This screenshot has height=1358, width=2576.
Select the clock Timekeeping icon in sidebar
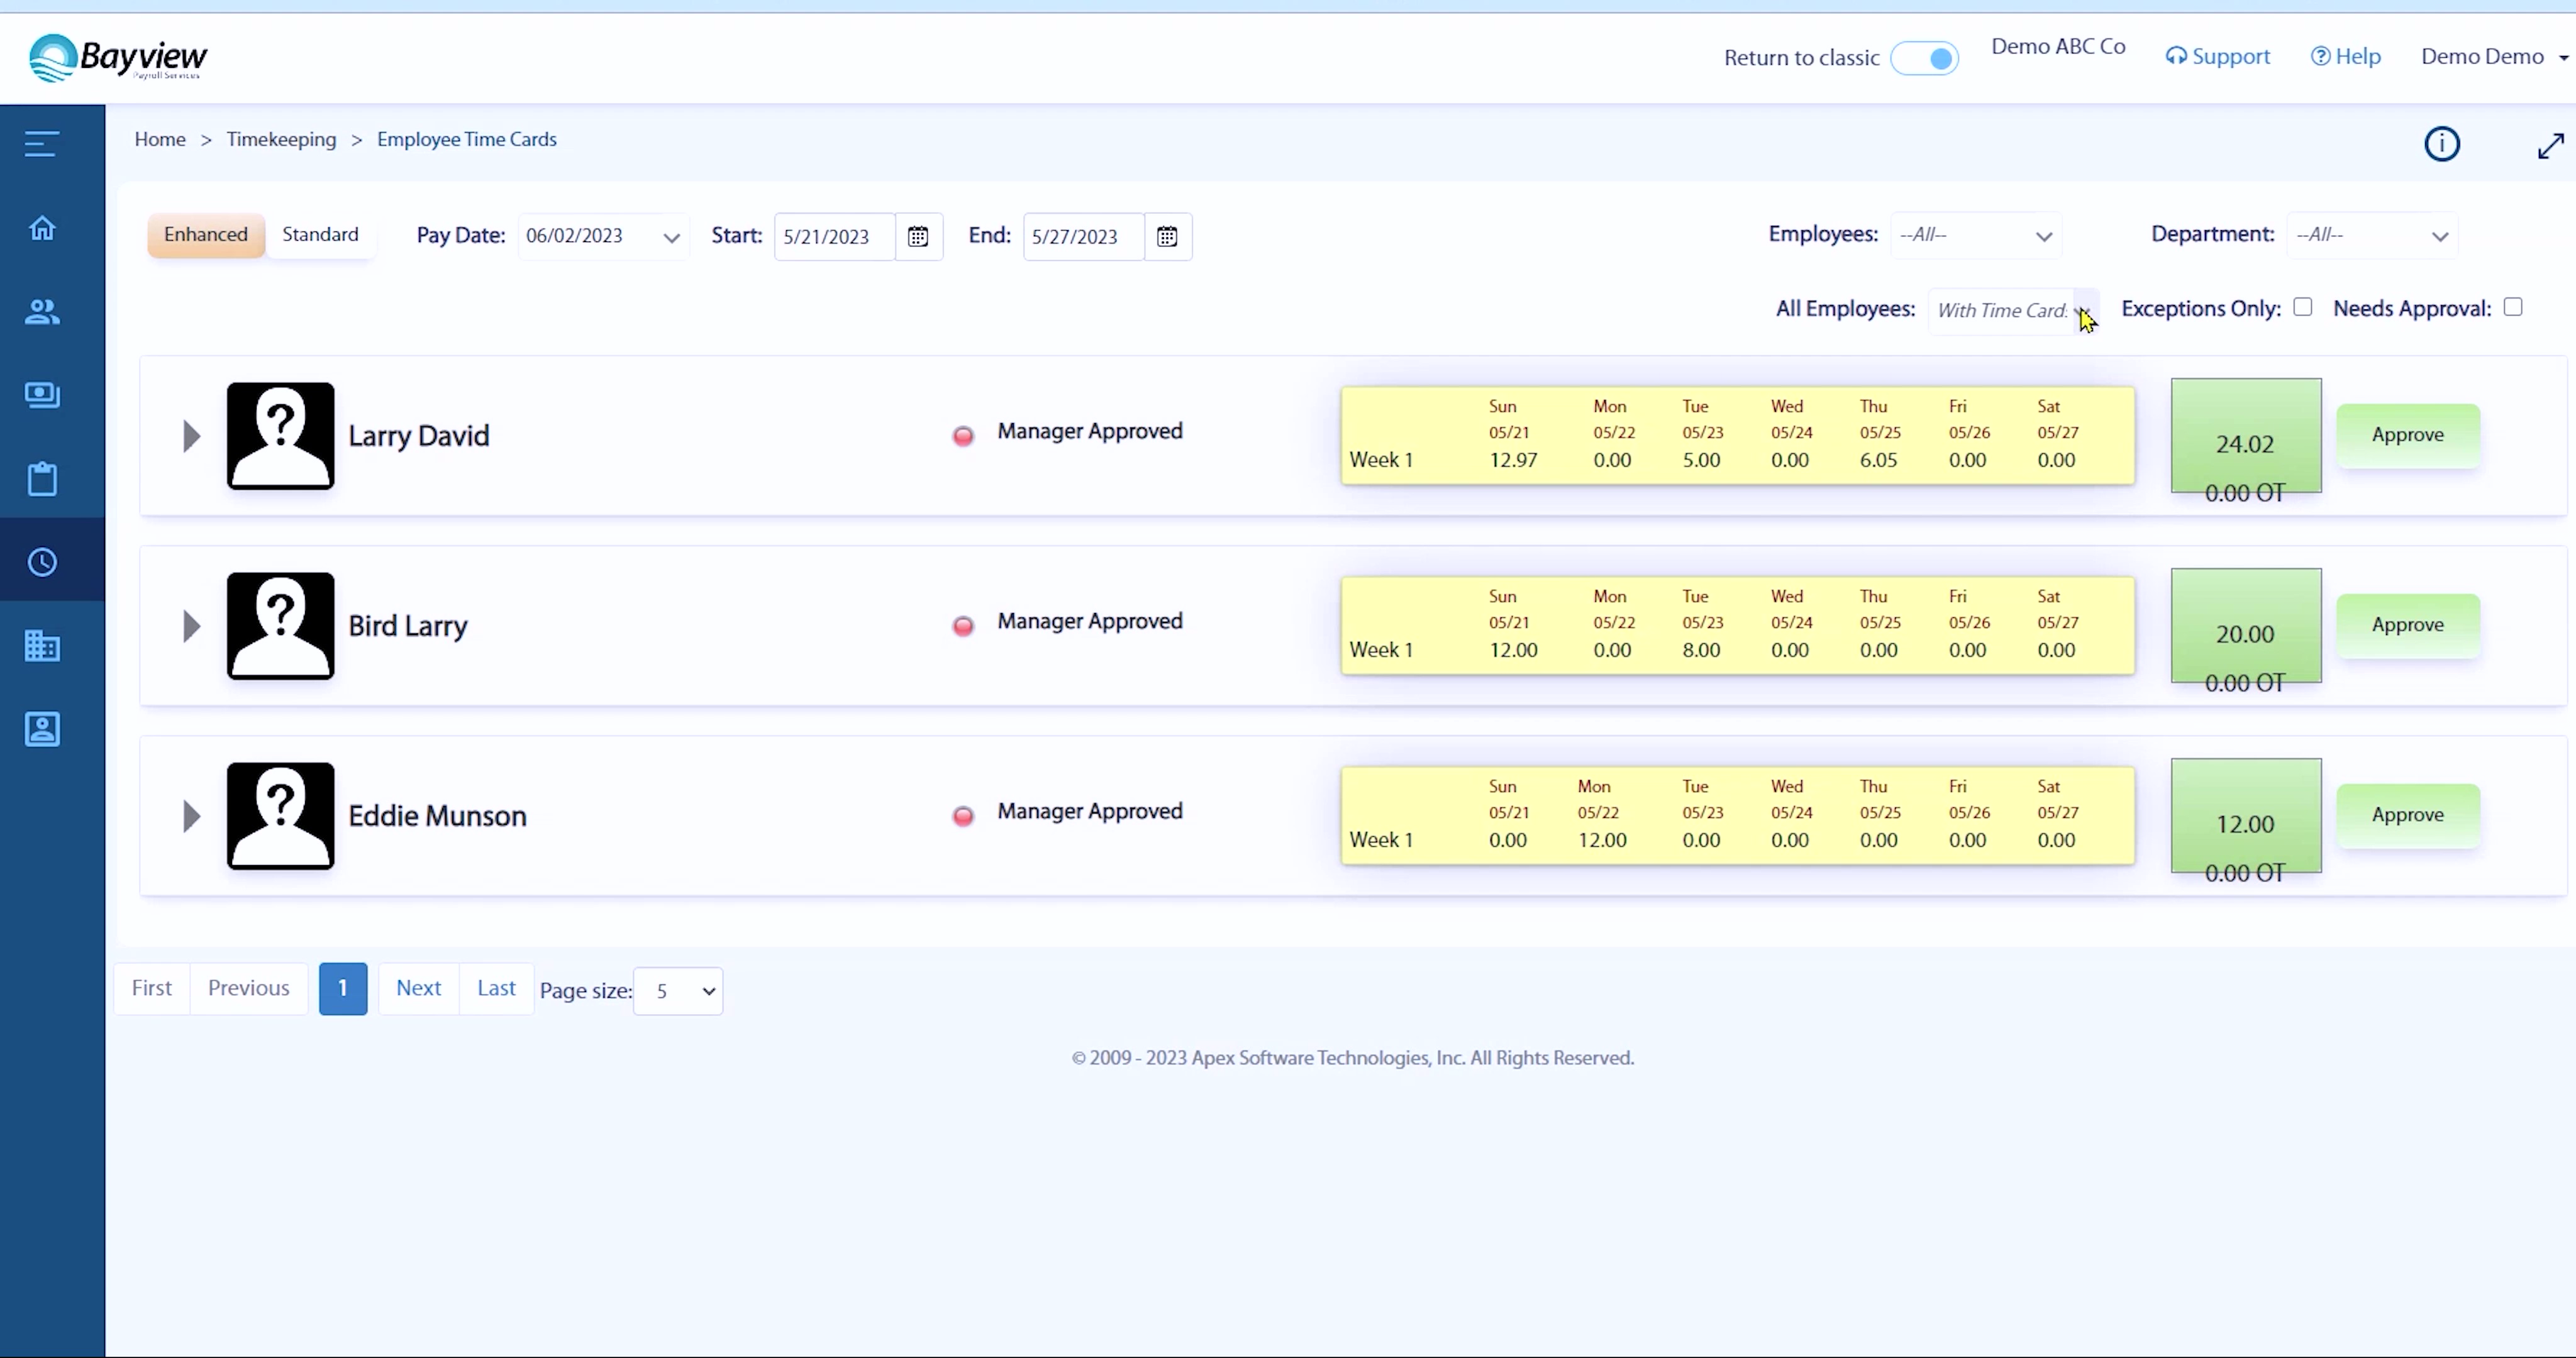point(42,562)
